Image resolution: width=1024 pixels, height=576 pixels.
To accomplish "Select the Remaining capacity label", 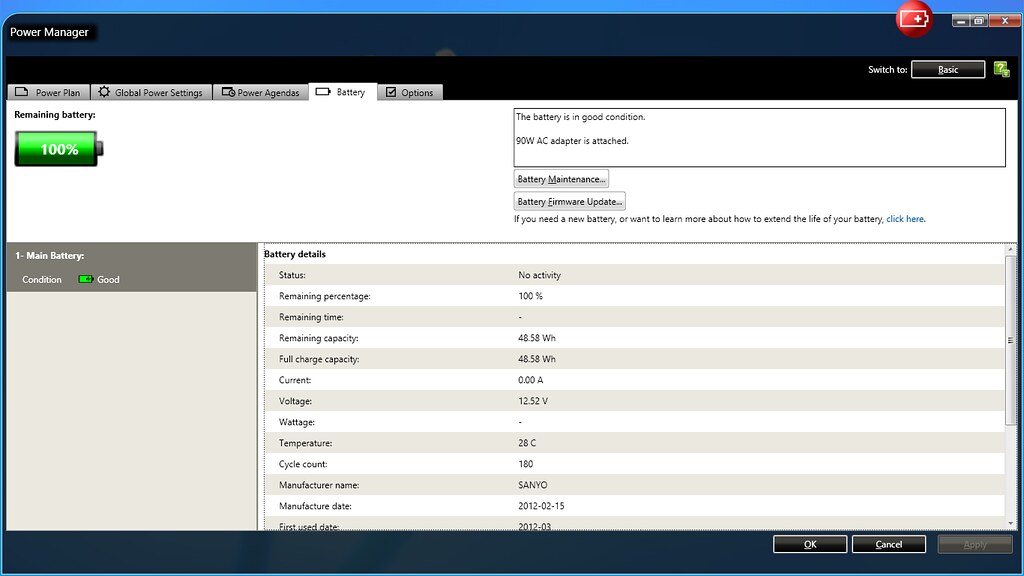I will click(x=319, y=338).
